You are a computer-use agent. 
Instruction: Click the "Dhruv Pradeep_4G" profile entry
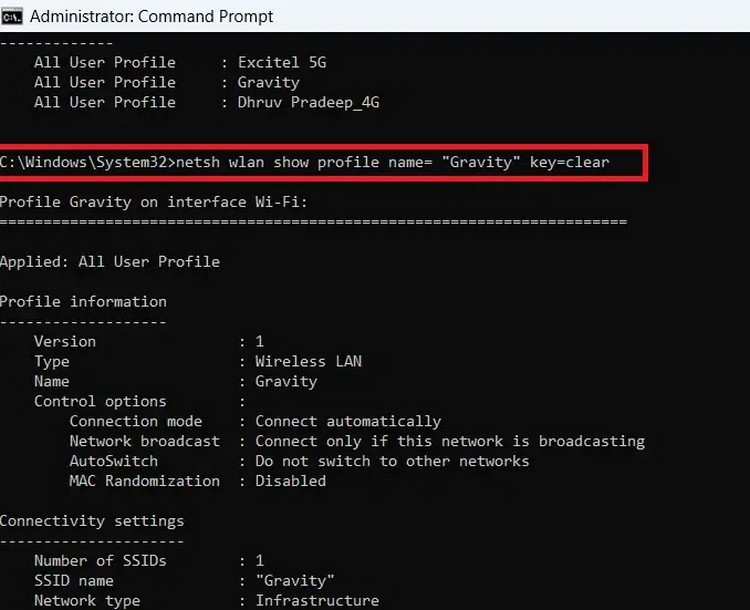click(x=307, y=102)
